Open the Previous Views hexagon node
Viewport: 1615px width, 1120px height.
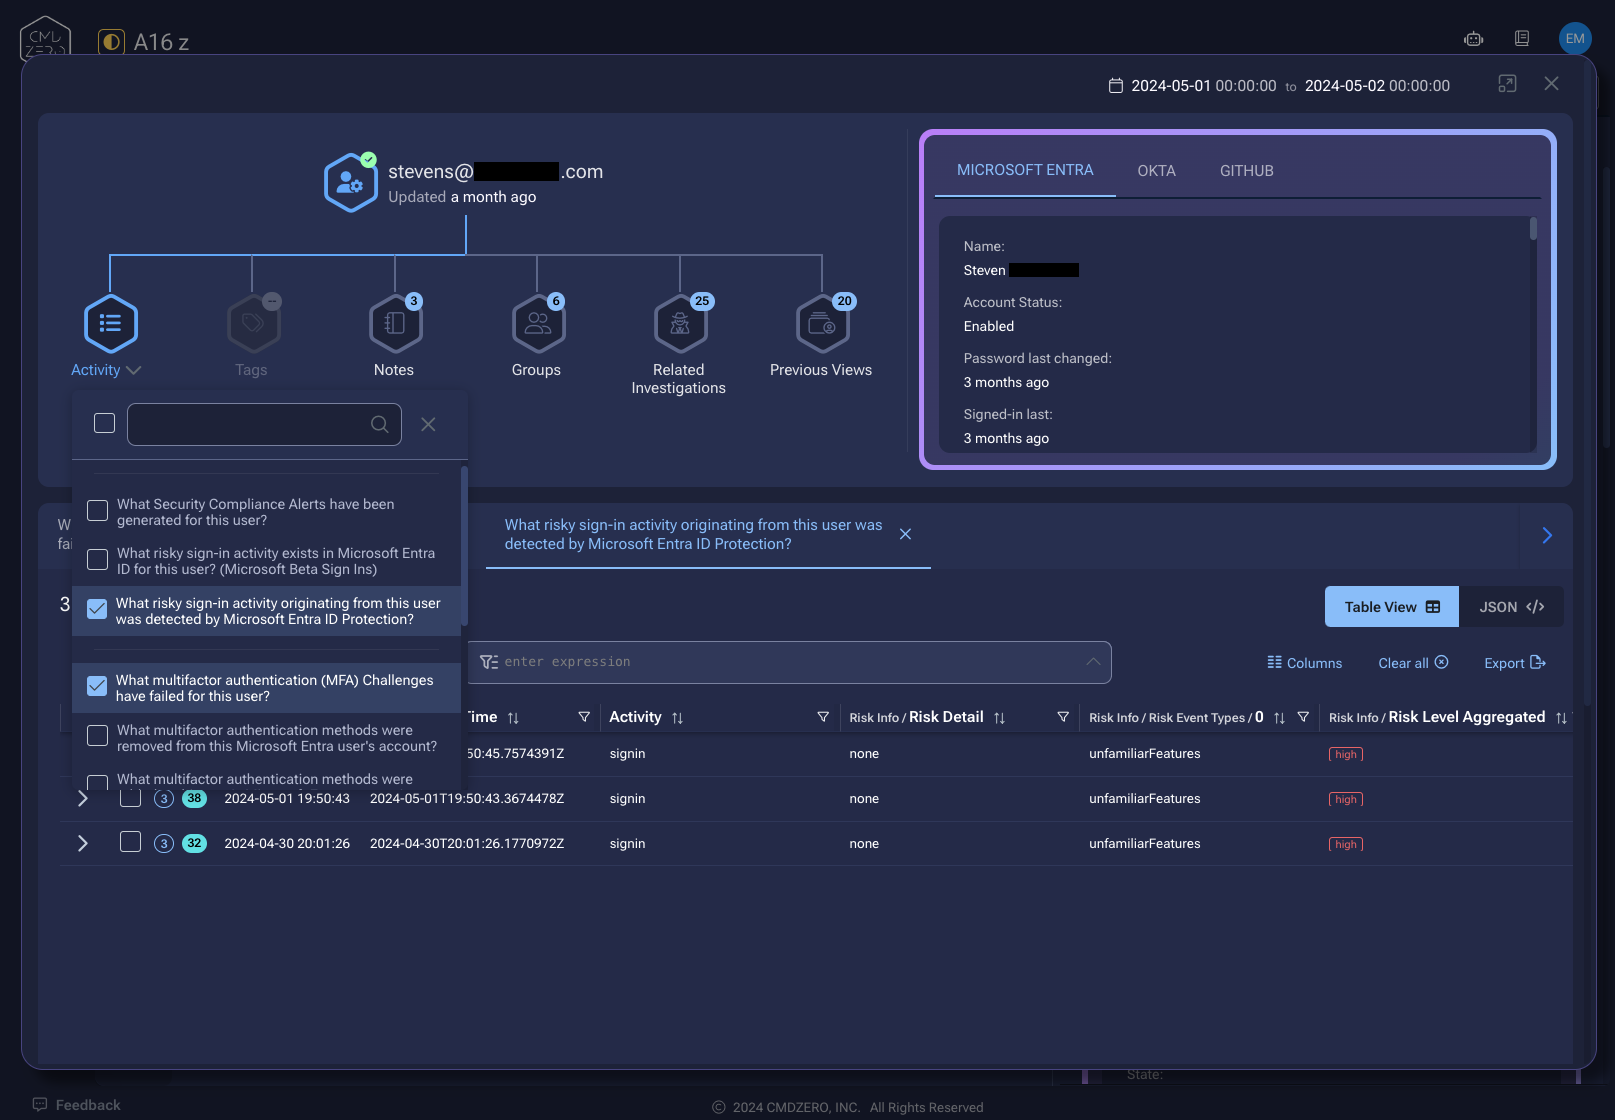pos(822,323)
